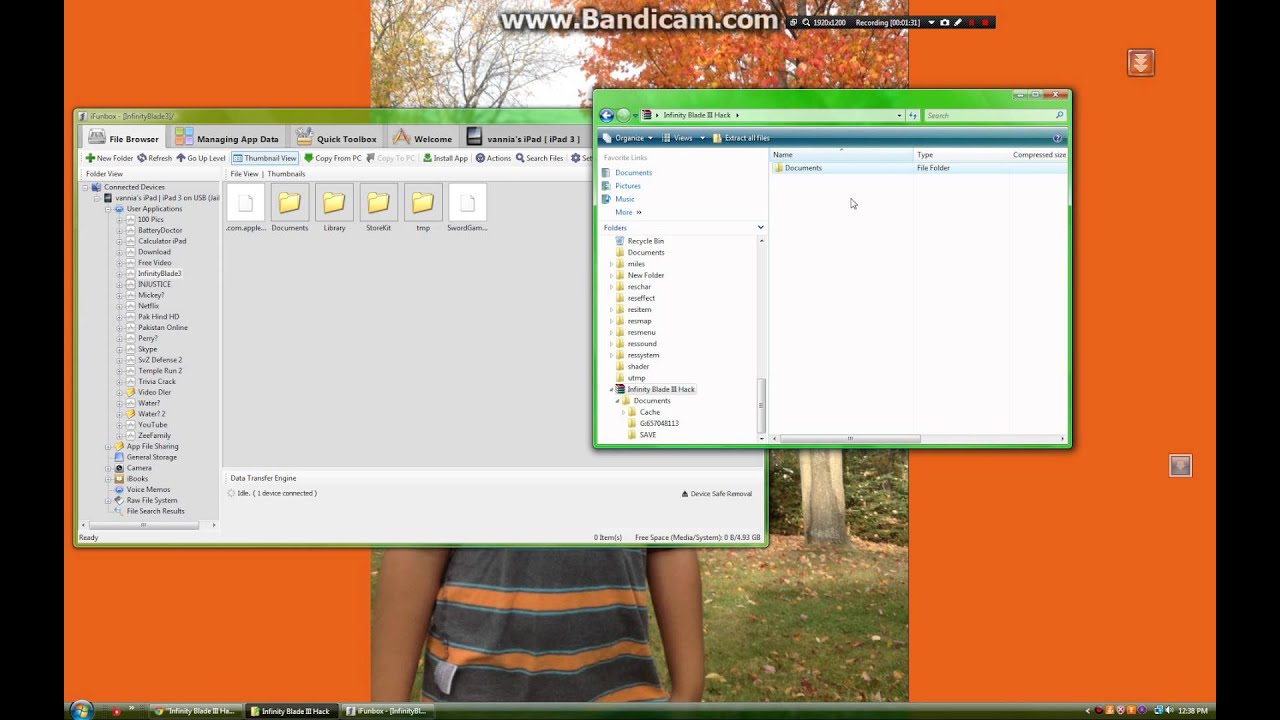
Task: Select the Cache folder in tree
Action: tap(650, 412)
